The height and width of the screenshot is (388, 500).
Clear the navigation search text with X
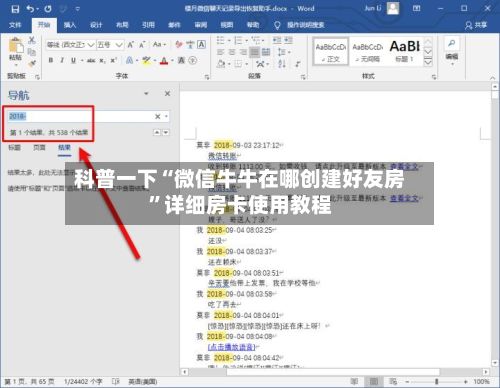[x=158, y=116]
